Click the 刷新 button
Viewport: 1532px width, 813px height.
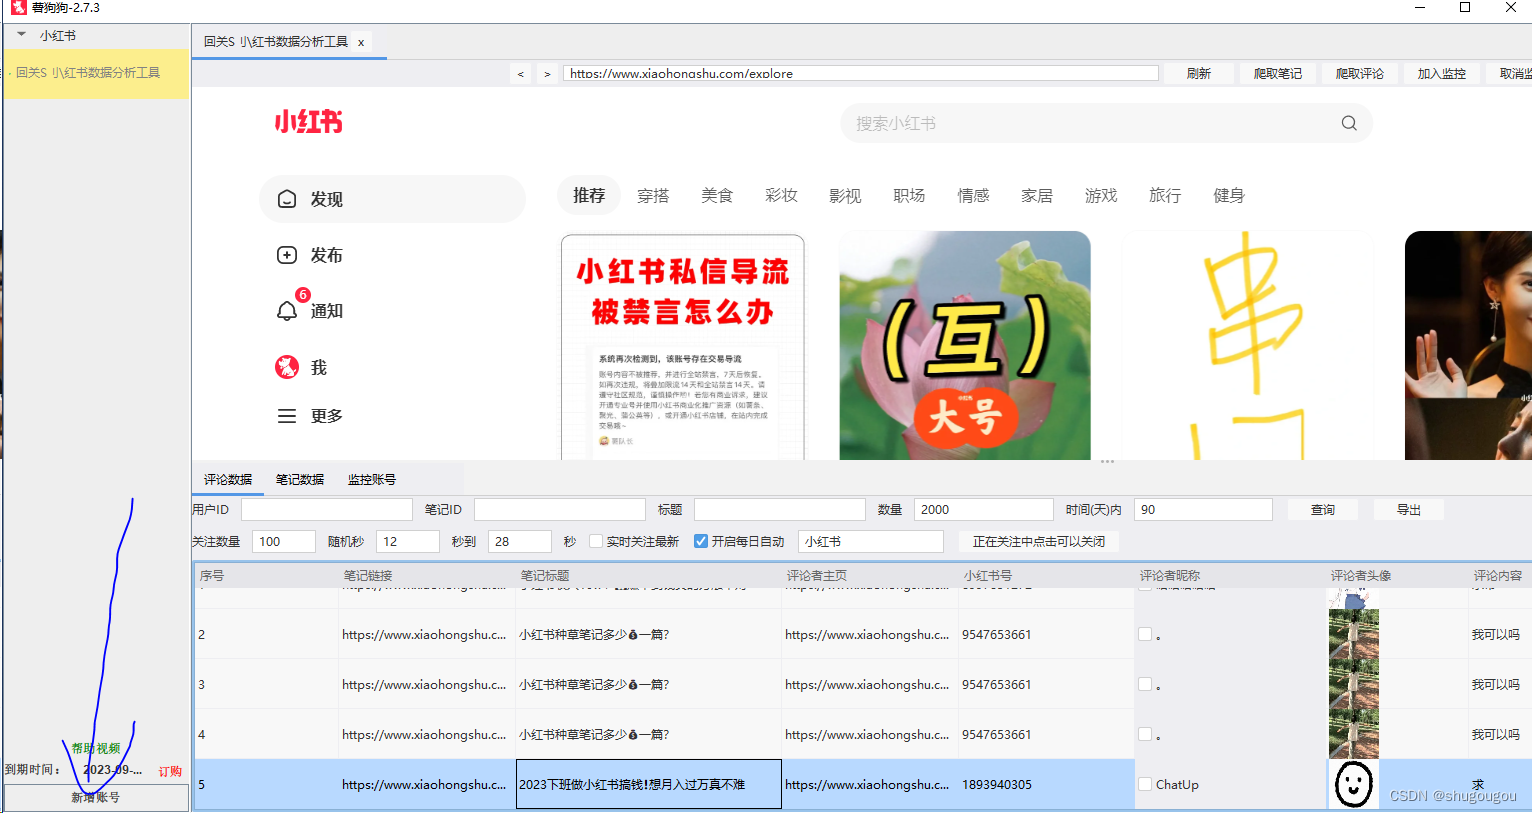coord(1198,74)
